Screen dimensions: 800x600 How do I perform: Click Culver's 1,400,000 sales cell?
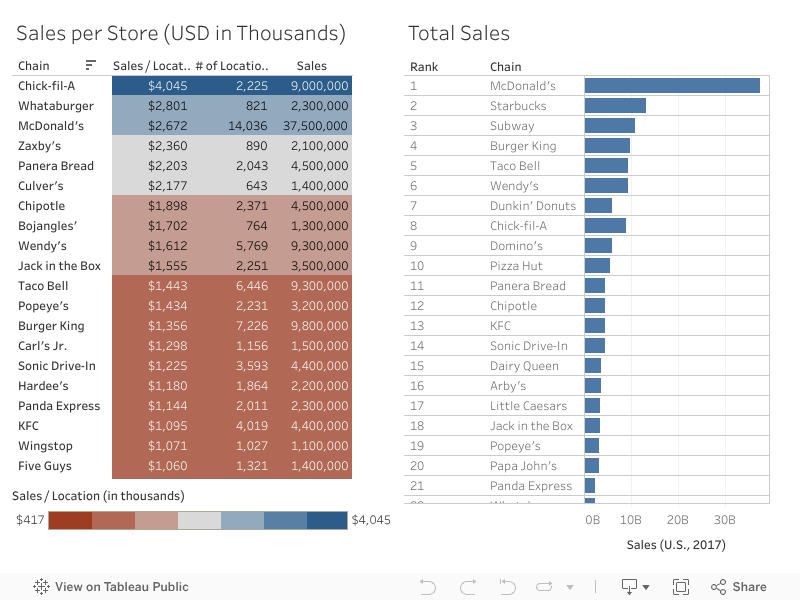(x=319, y=186)
